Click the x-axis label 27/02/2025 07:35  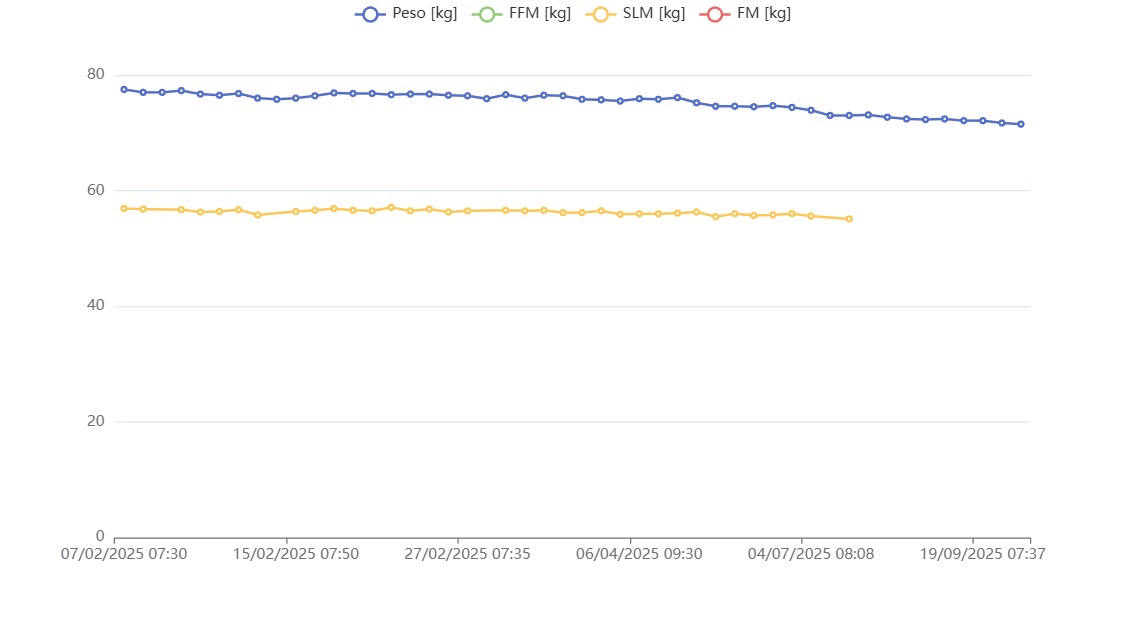tap(468, 553)
